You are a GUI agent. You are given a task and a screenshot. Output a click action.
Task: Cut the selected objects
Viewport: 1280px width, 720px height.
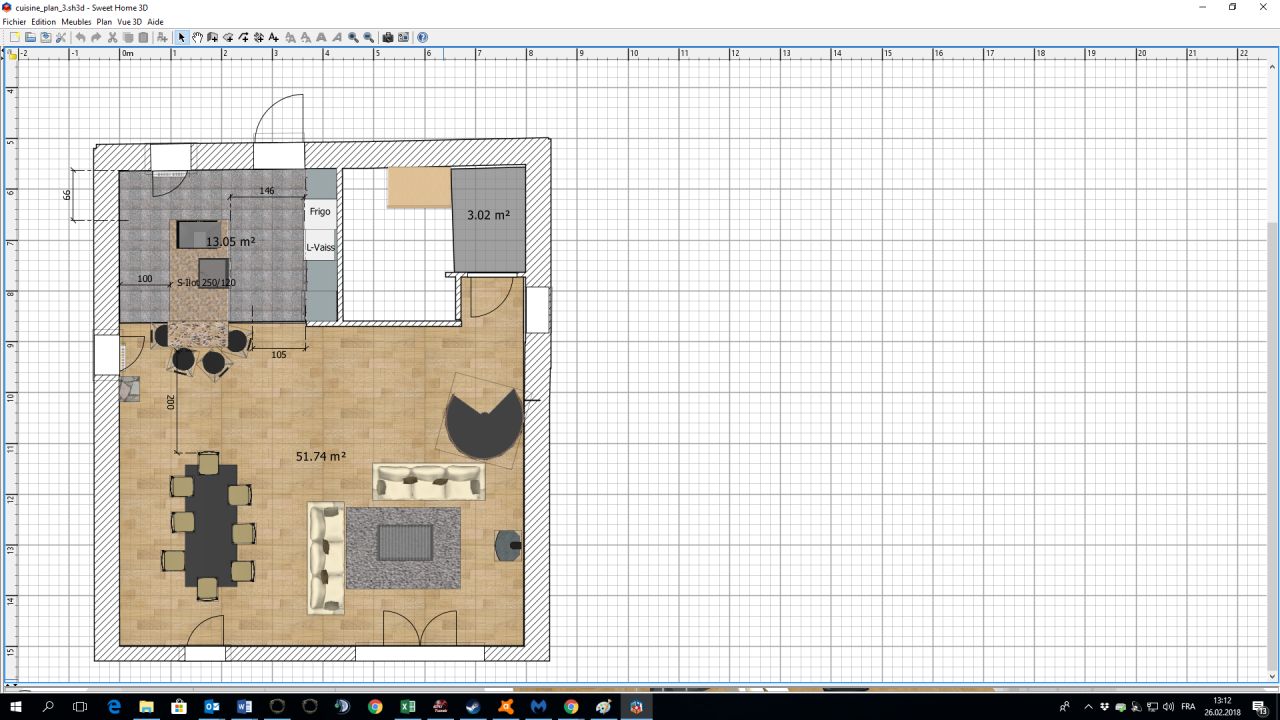click(x=112, y=37)
